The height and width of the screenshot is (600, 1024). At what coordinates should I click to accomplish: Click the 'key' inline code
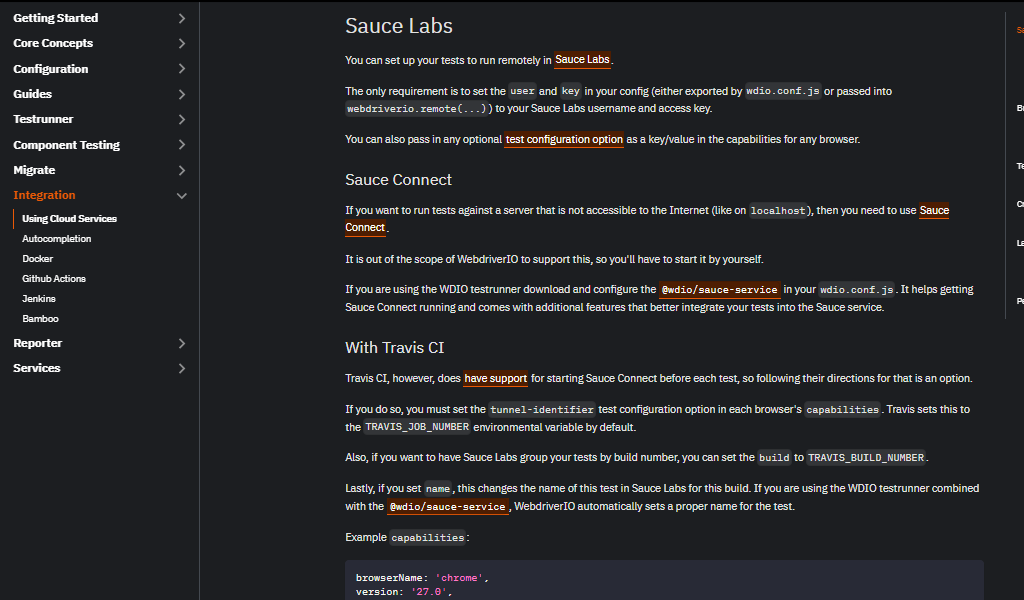tap(571, 91)
